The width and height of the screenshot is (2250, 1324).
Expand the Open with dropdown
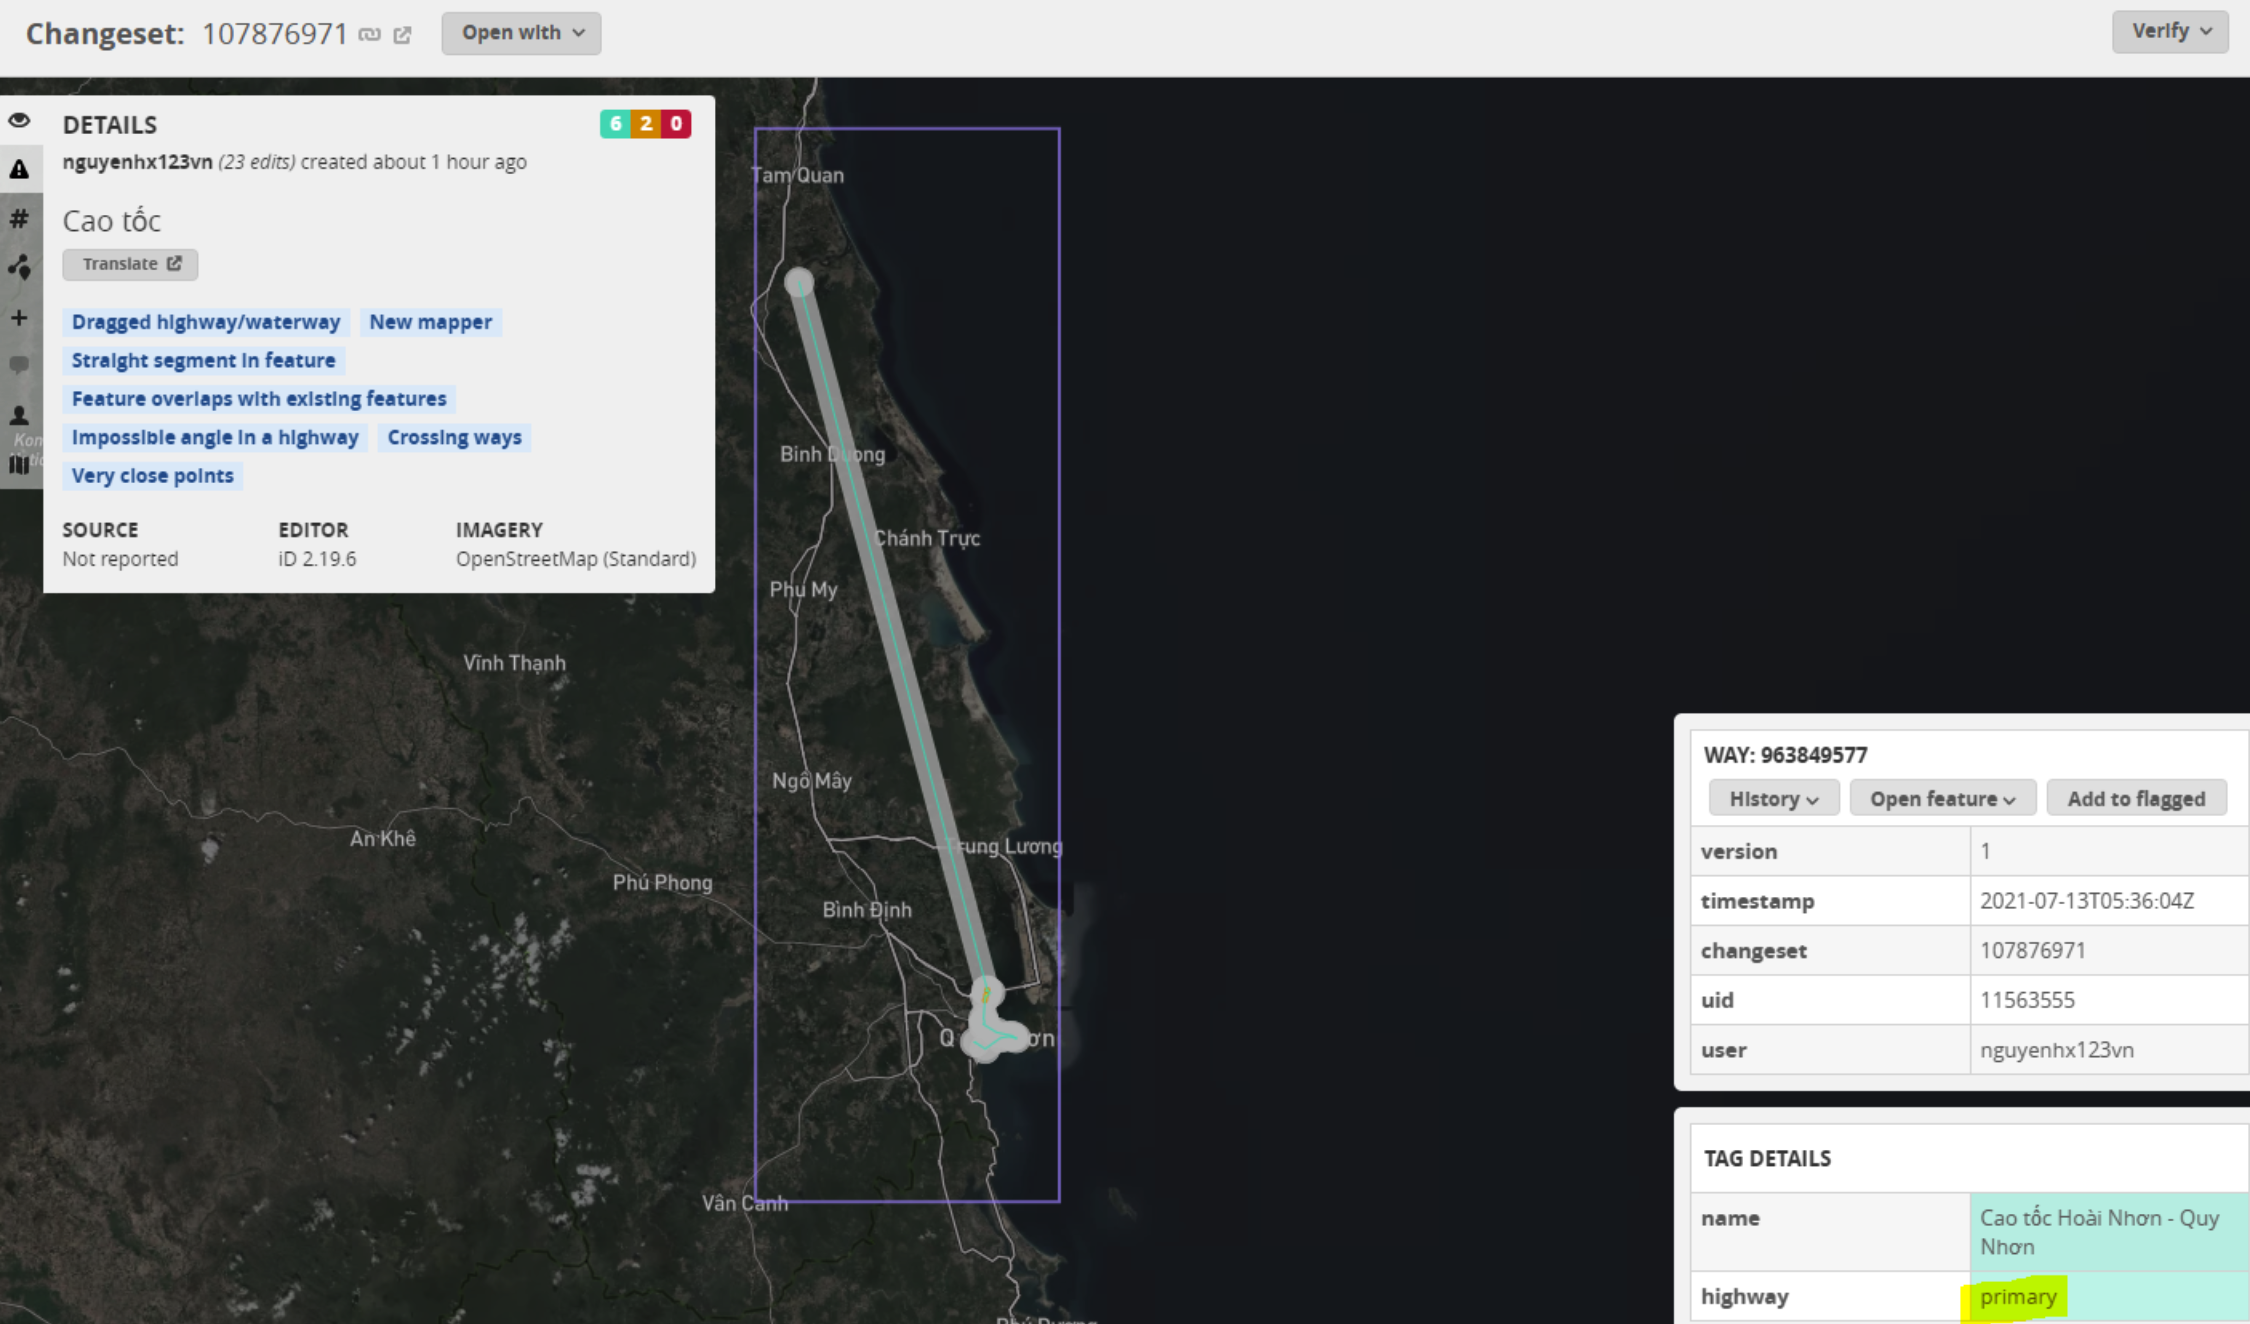(521, 33)
